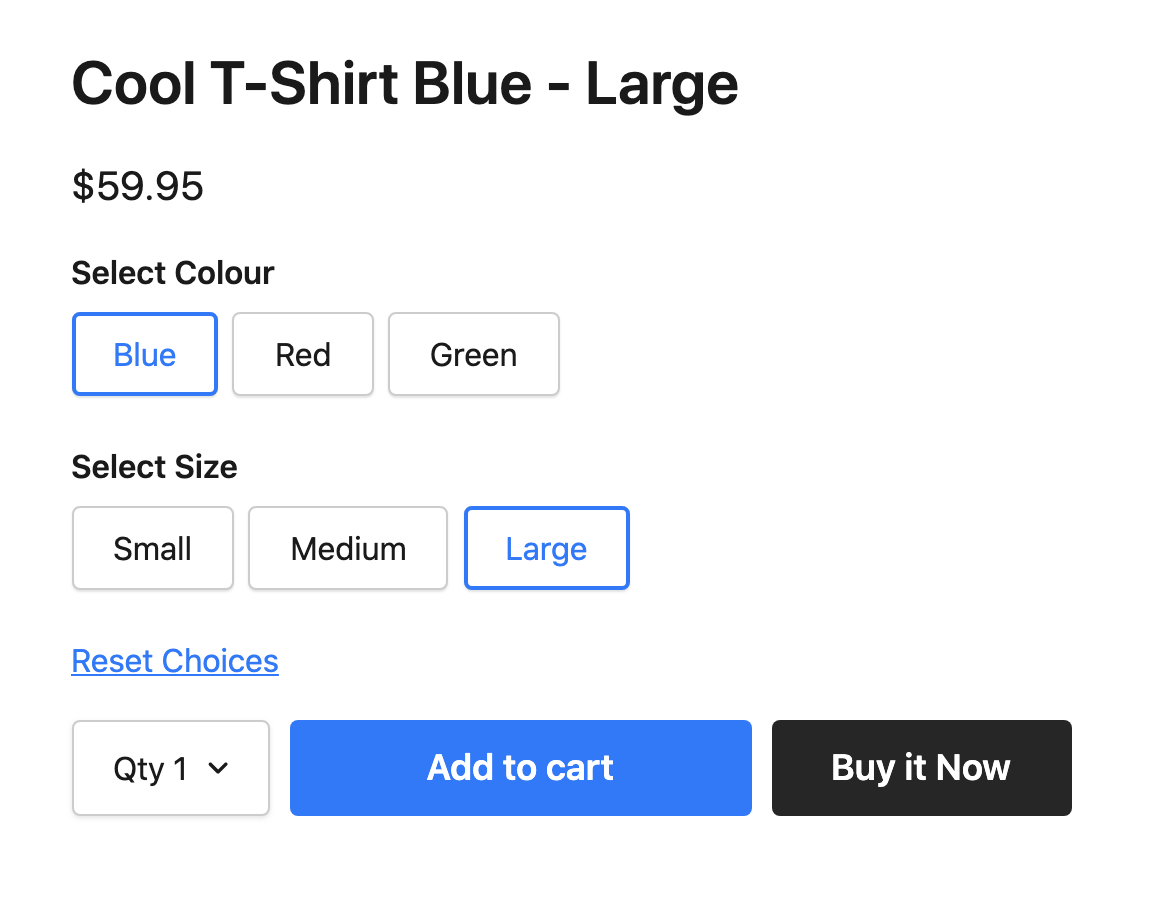
Task: Choose the Medium size
Action: tap(347, 548)
